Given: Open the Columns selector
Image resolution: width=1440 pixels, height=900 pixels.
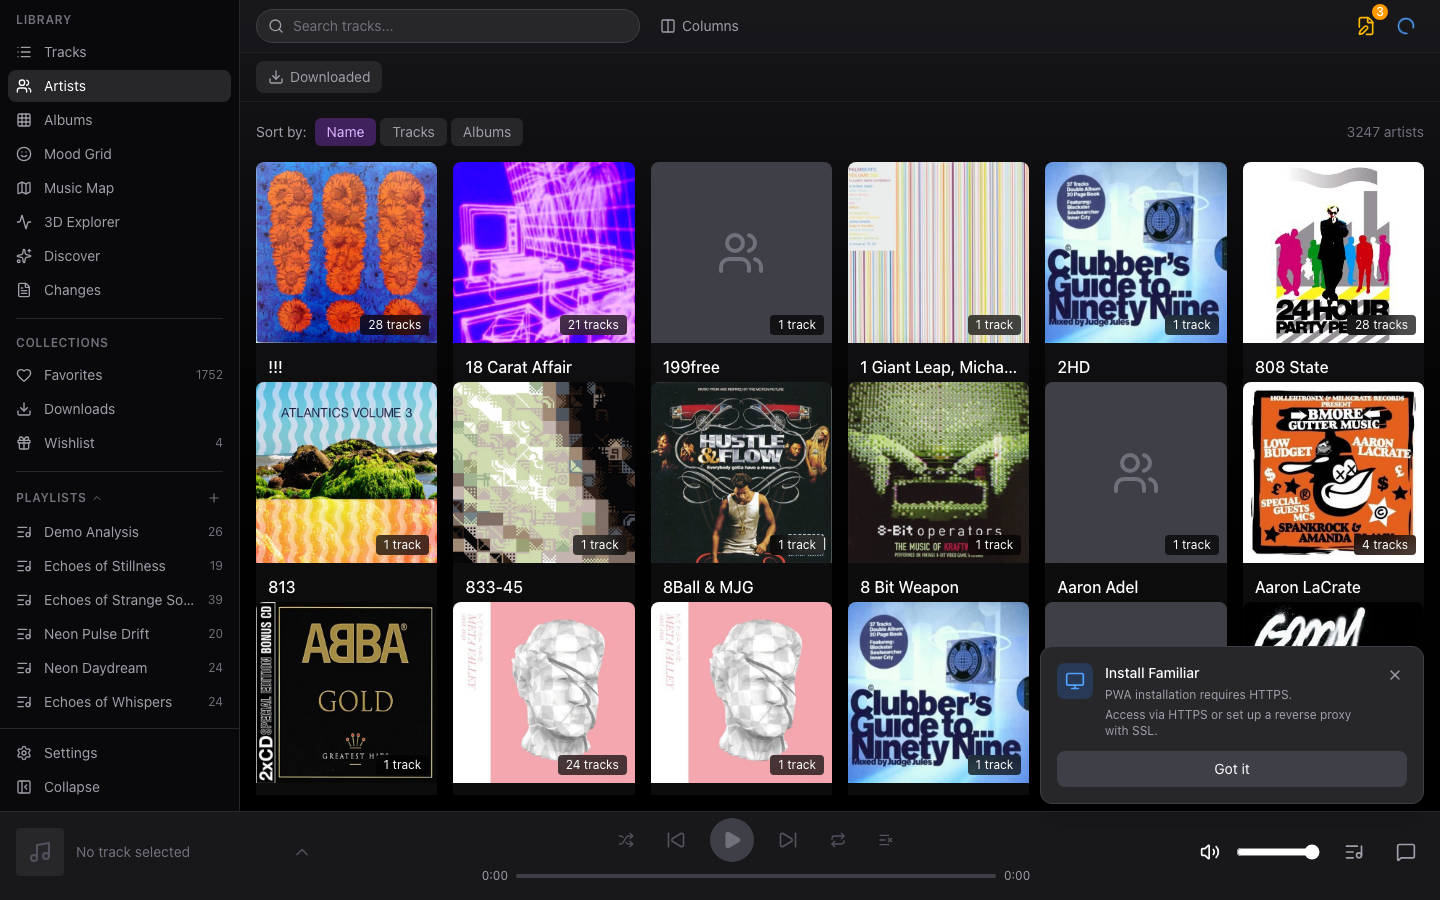Looking at the screenshot, I should tap(699, 26).
